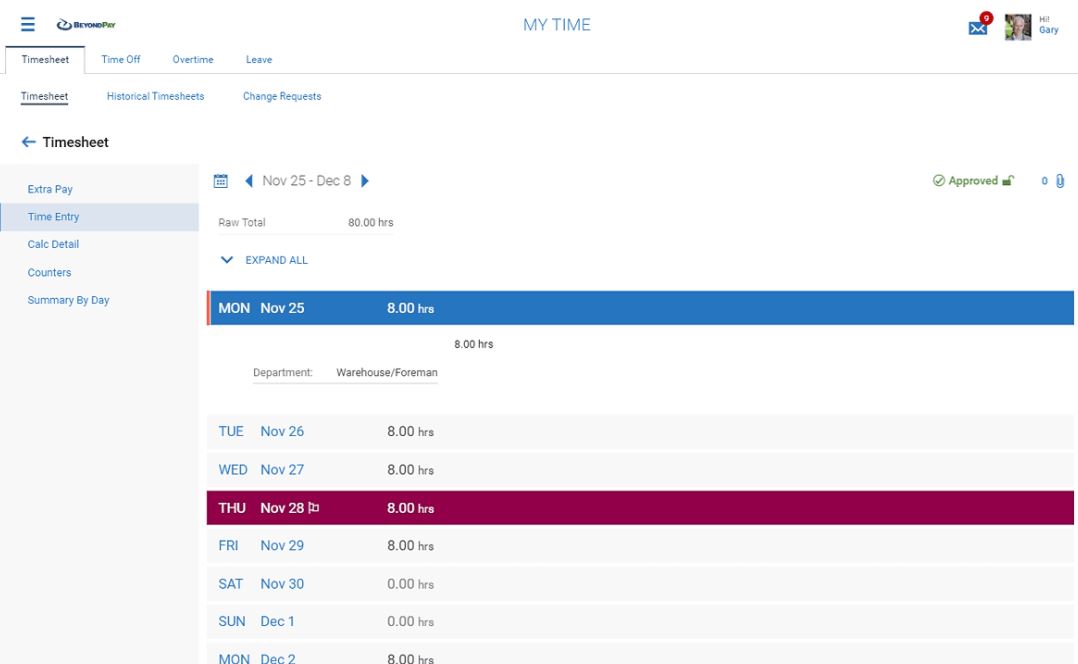Screen dimensions: 1078x664
Task: Expand the FRI Nov 29 entry
Action: click(640, 546)
